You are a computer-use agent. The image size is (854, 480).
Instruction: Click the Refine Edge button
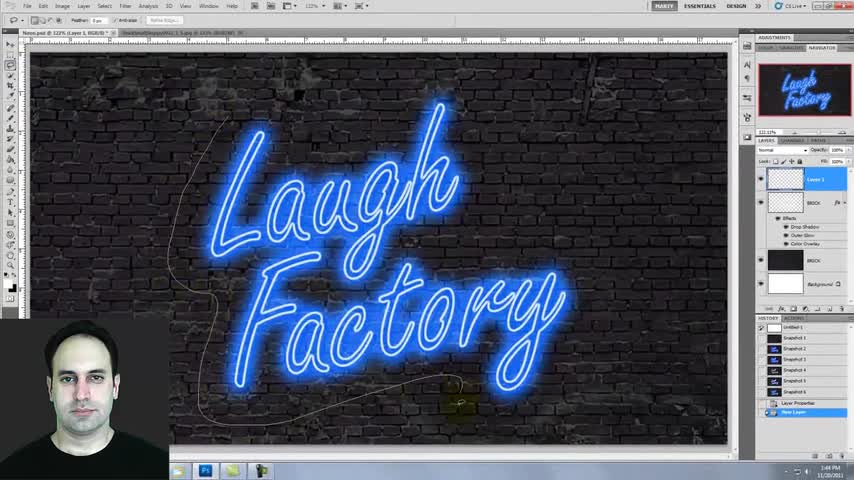164,20
